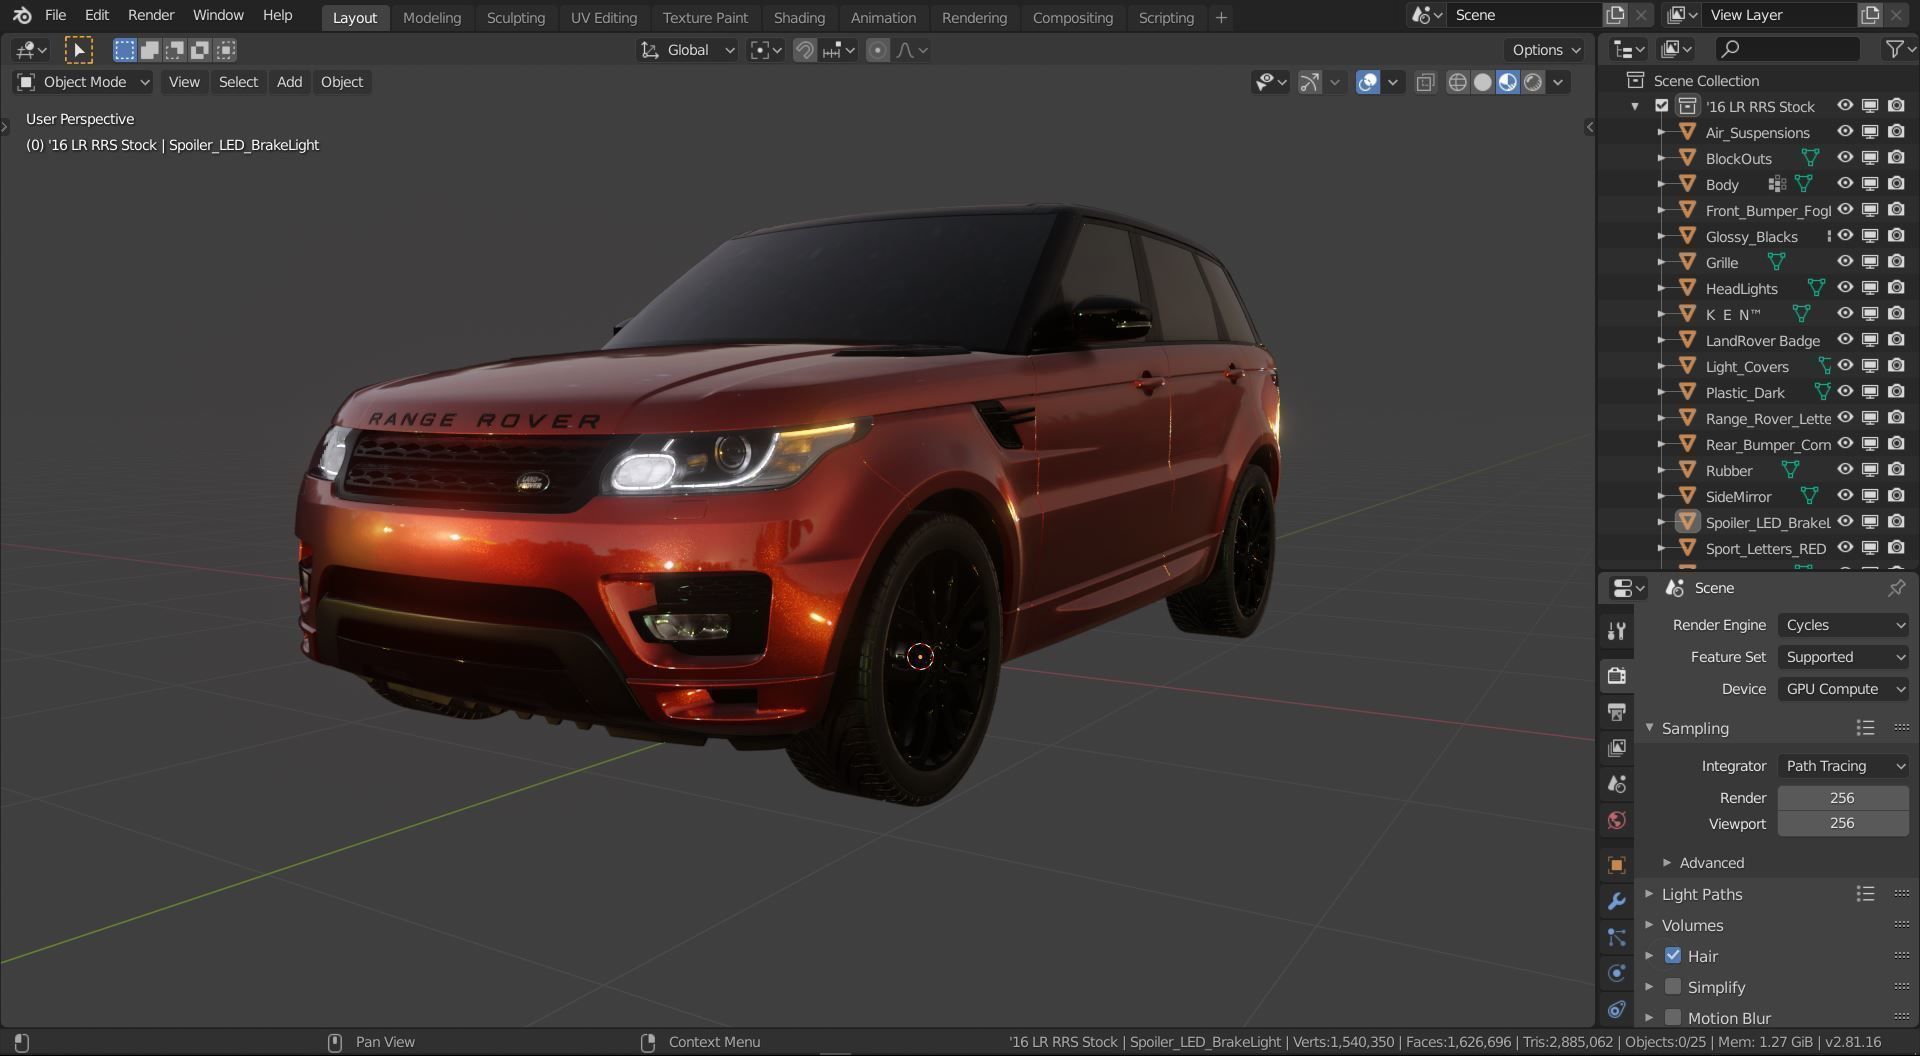Open the File menu
The image size is (1920, 1056).
(55, 16)
